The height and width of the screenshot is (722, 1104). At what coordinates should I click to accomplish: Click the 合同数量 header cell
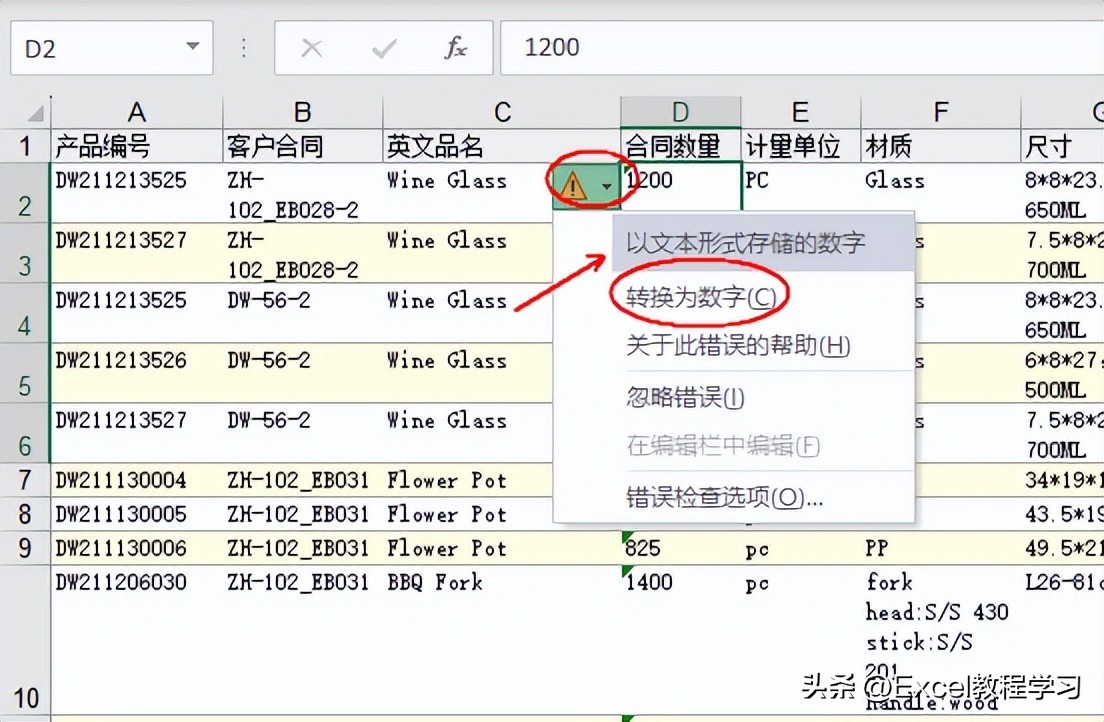pos(680,146)
